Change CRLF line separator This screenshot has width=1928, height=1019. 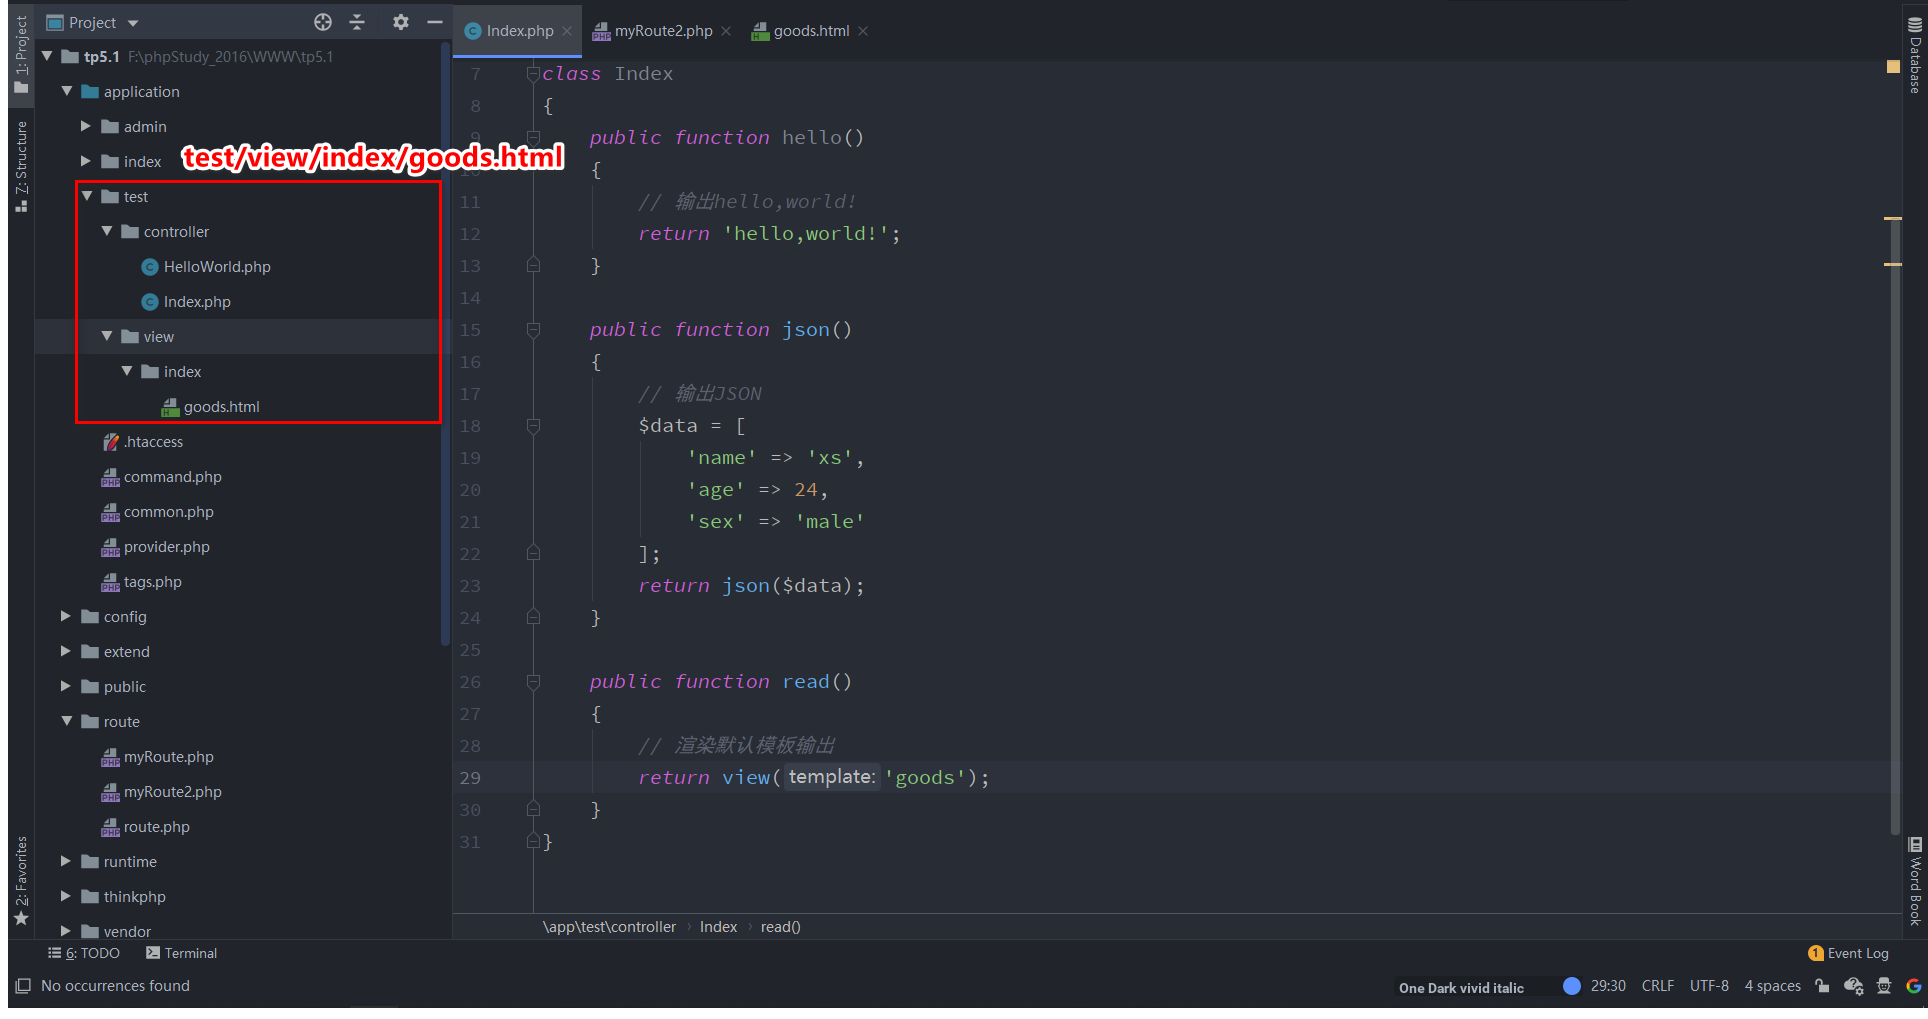coord(1657,986)
